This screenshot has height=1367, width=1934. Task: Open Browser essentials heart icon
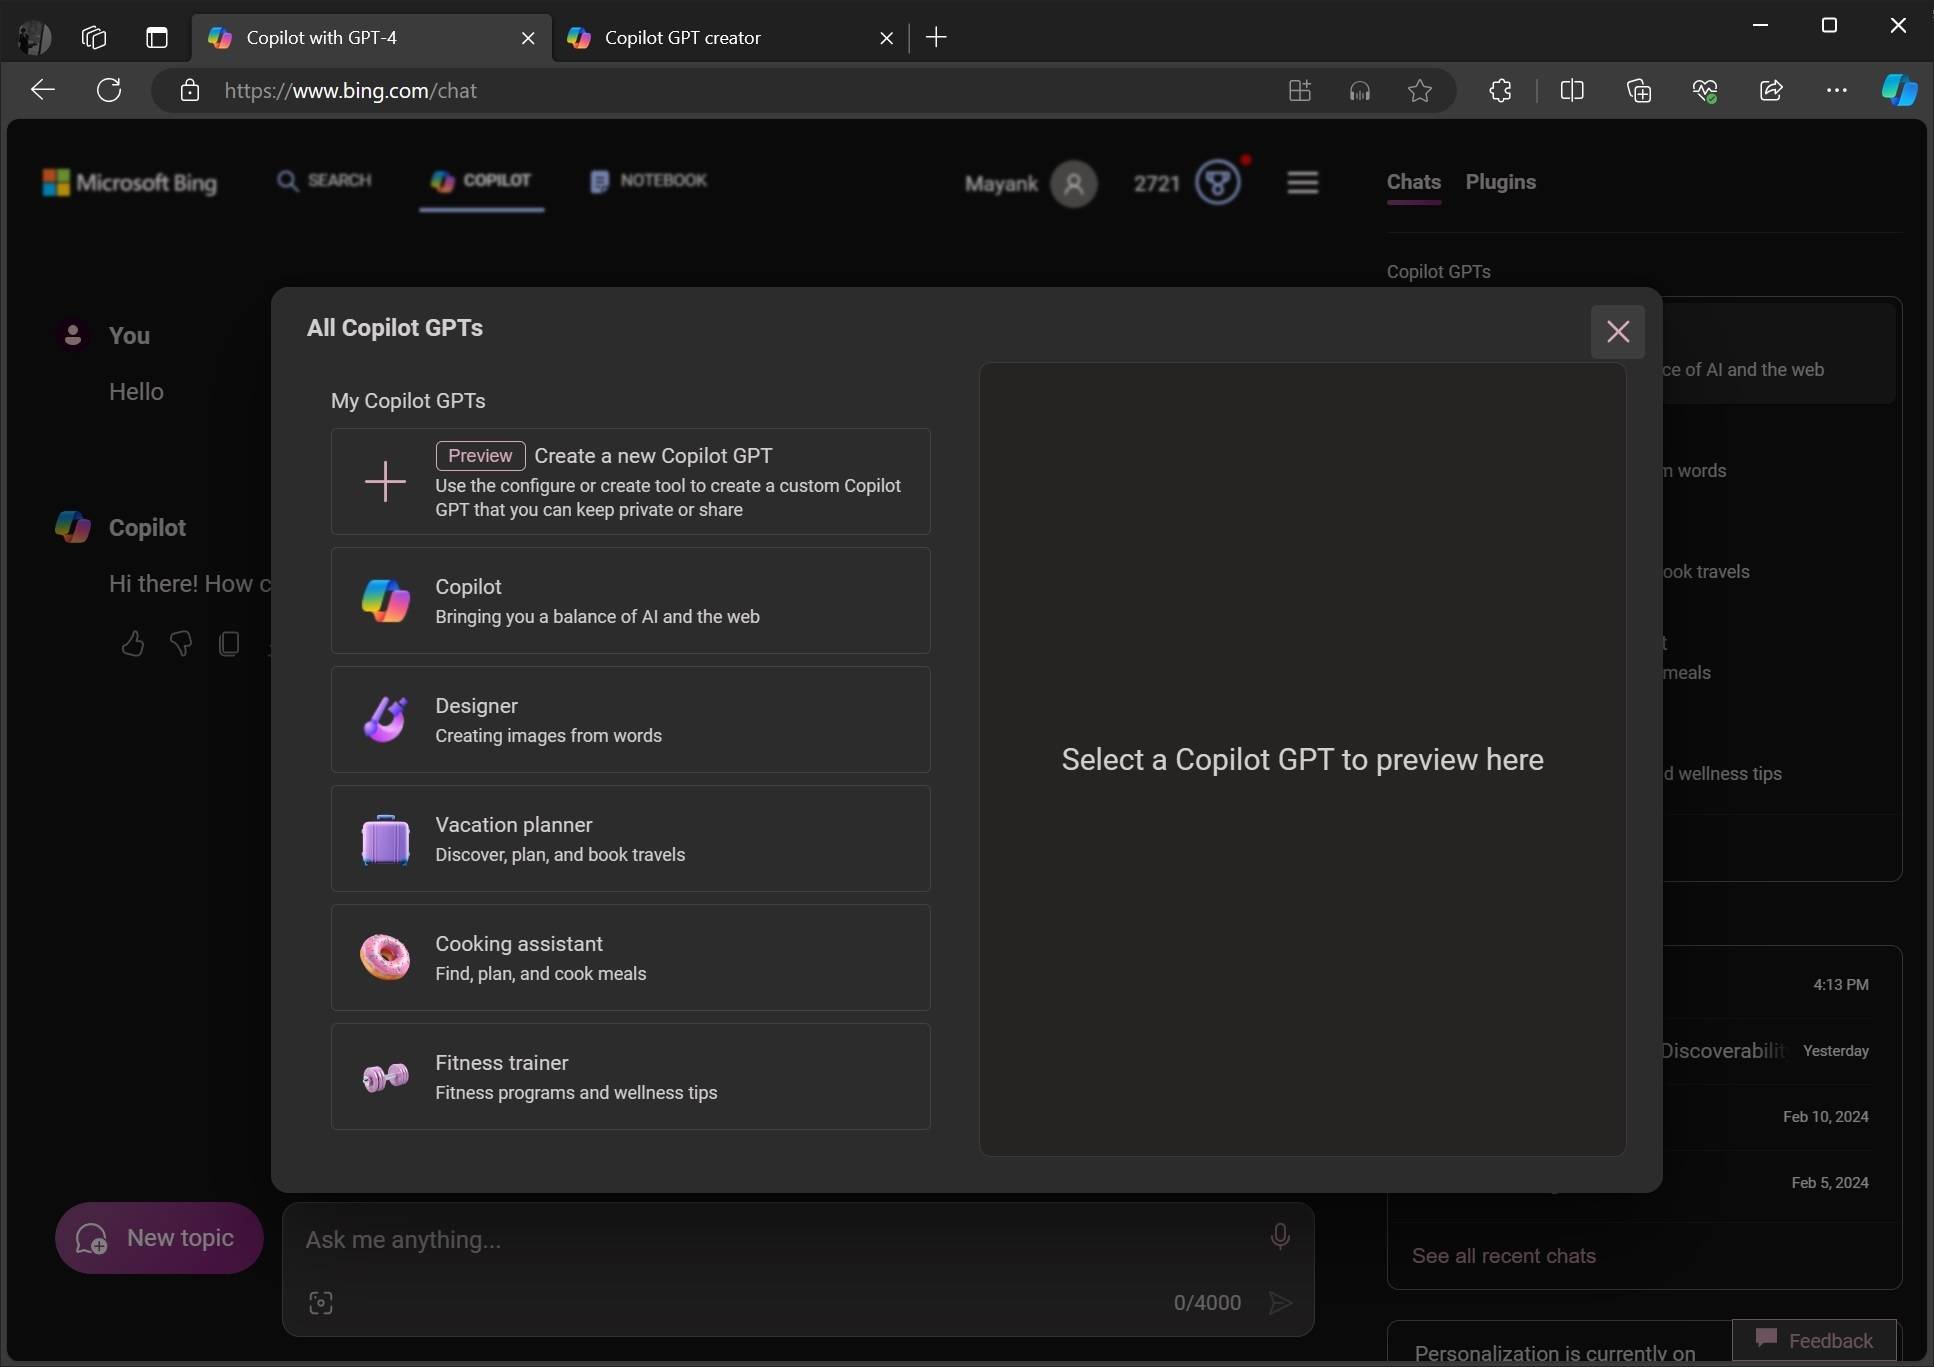1704,91
